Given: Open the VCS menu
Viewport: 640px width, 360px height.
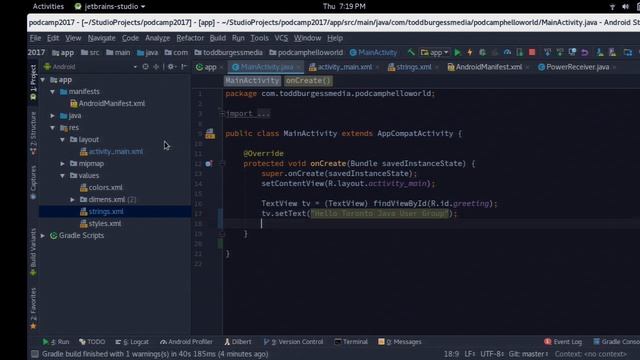Looking at the screenshot, I should point(281,38).
